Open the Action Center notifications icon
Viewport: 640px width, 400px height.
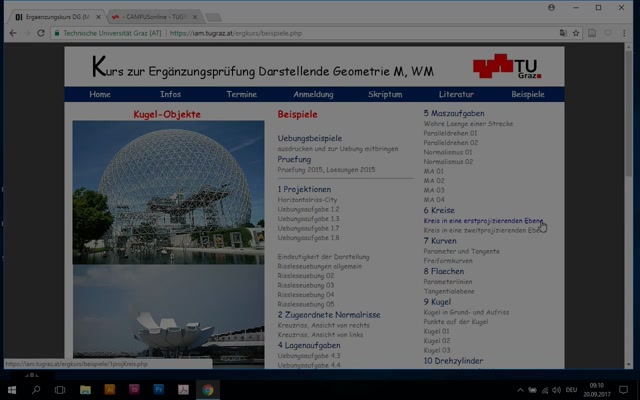click(x=625, y=389)
